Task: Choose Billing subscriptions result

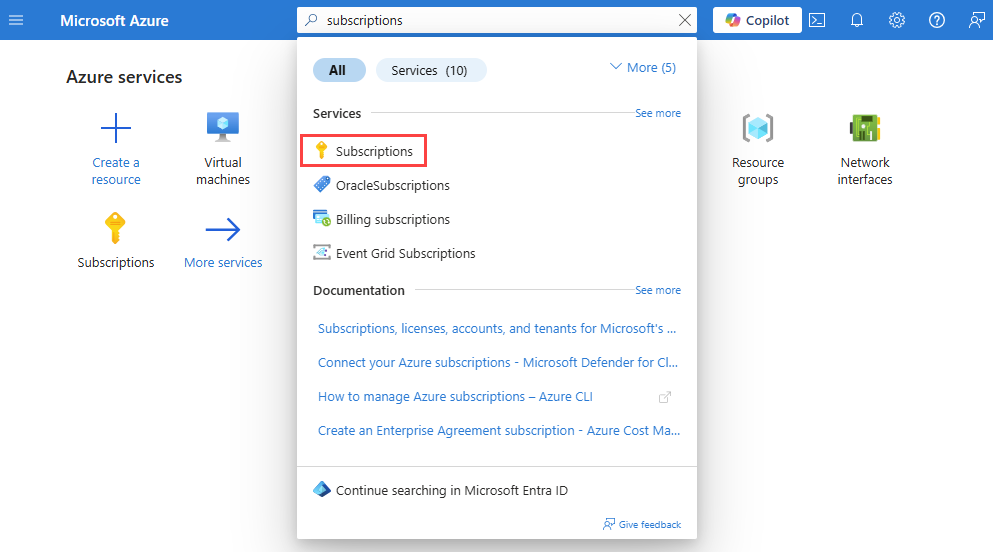Action: (392, 219)
